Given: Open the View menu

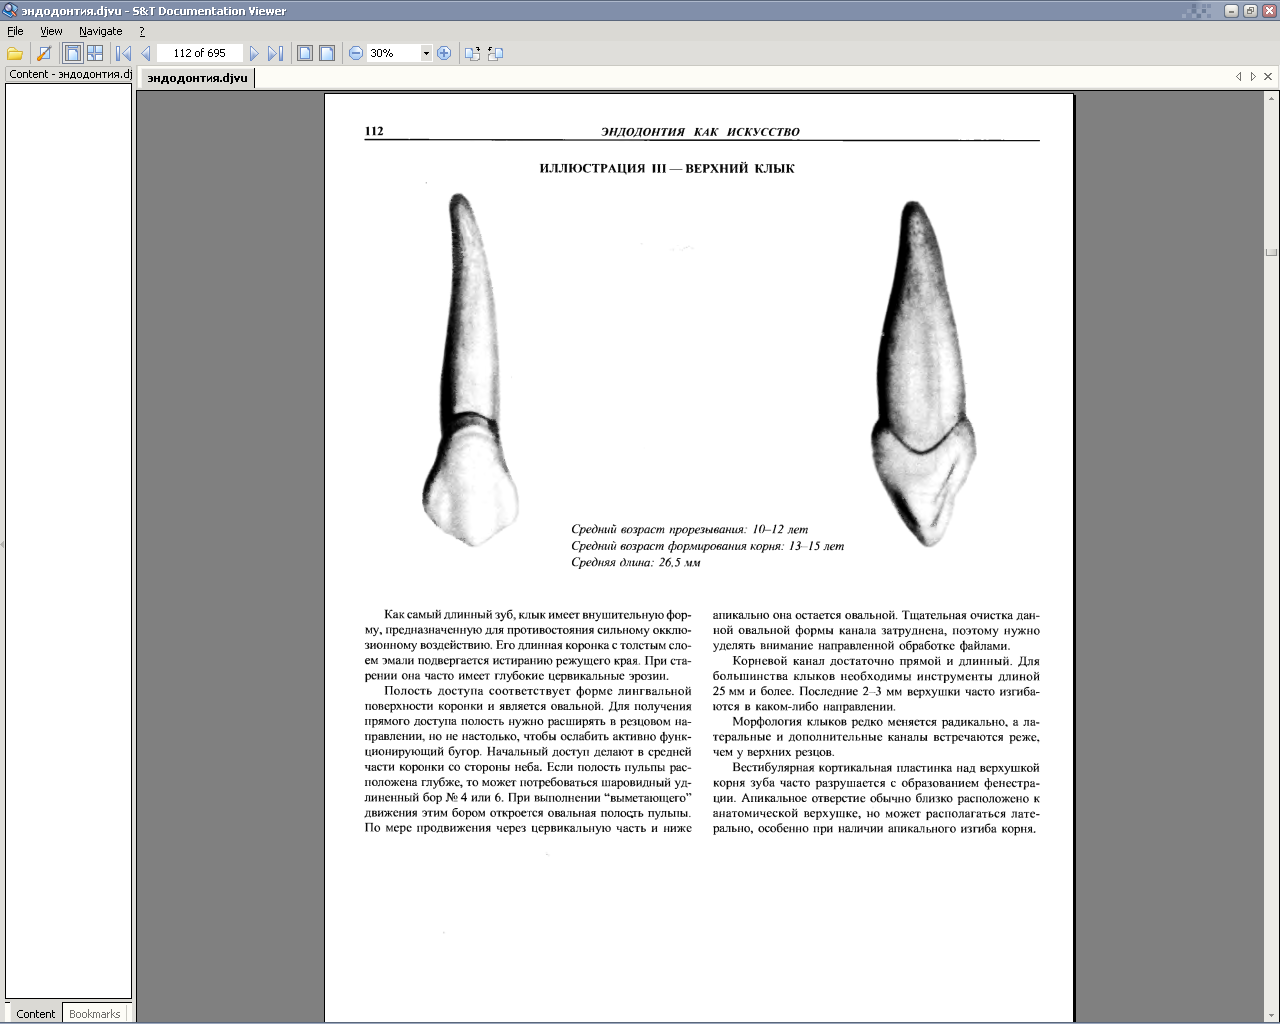Looking at the screenshot, I should [x=51, y=31].
